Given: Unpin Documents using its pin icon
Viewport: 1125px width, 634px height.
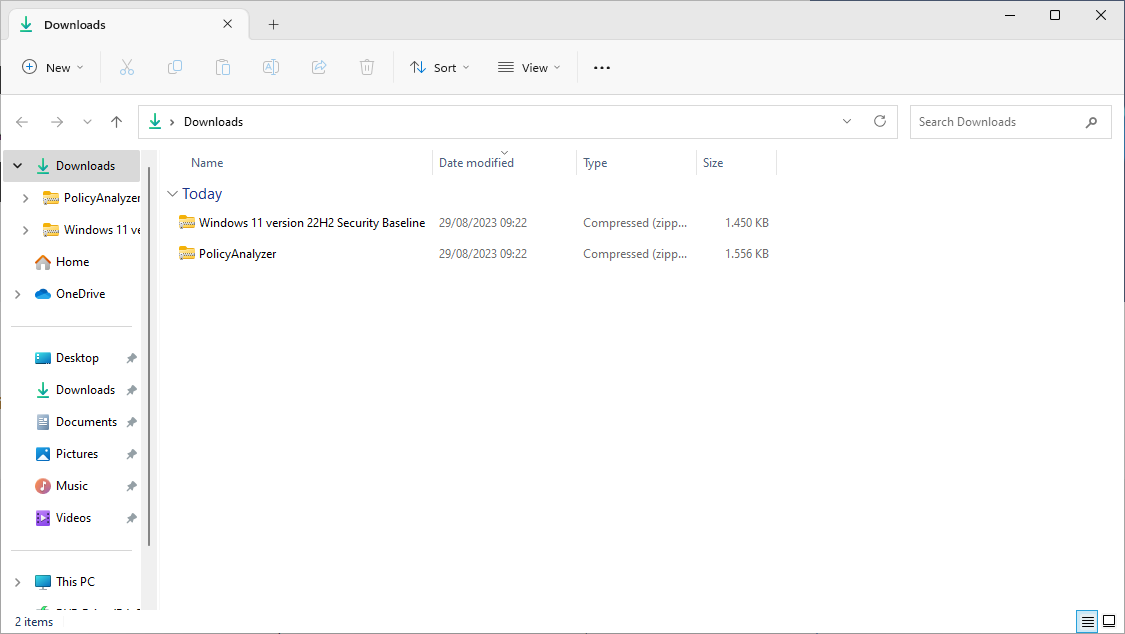Looking at the screenshot, I should 131,422.
